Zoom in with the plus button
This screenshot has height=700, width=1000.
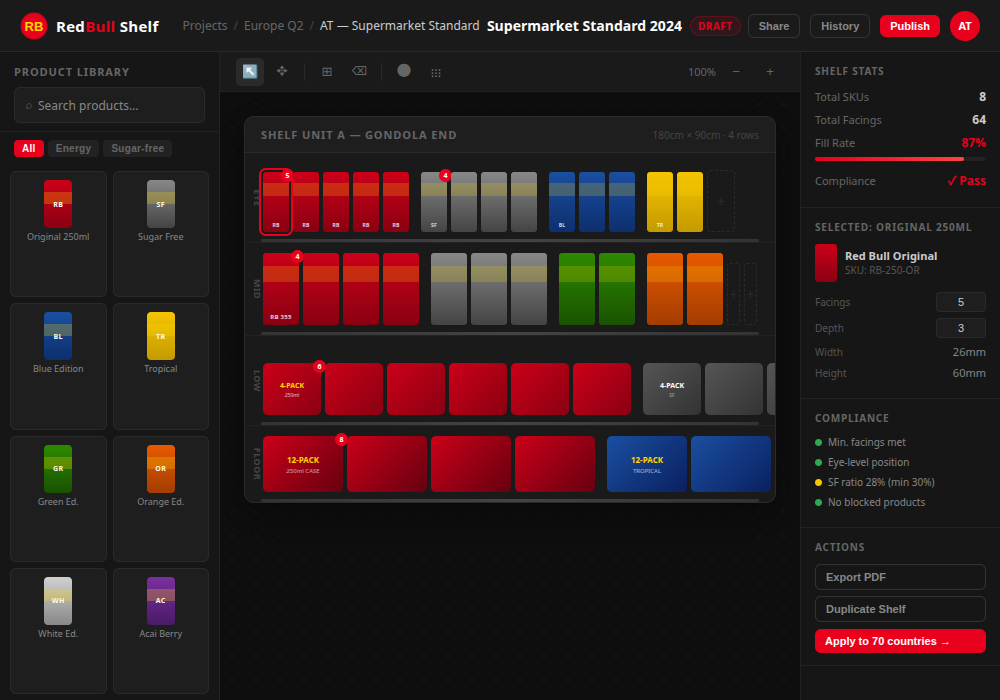click(x=770, y=71)
